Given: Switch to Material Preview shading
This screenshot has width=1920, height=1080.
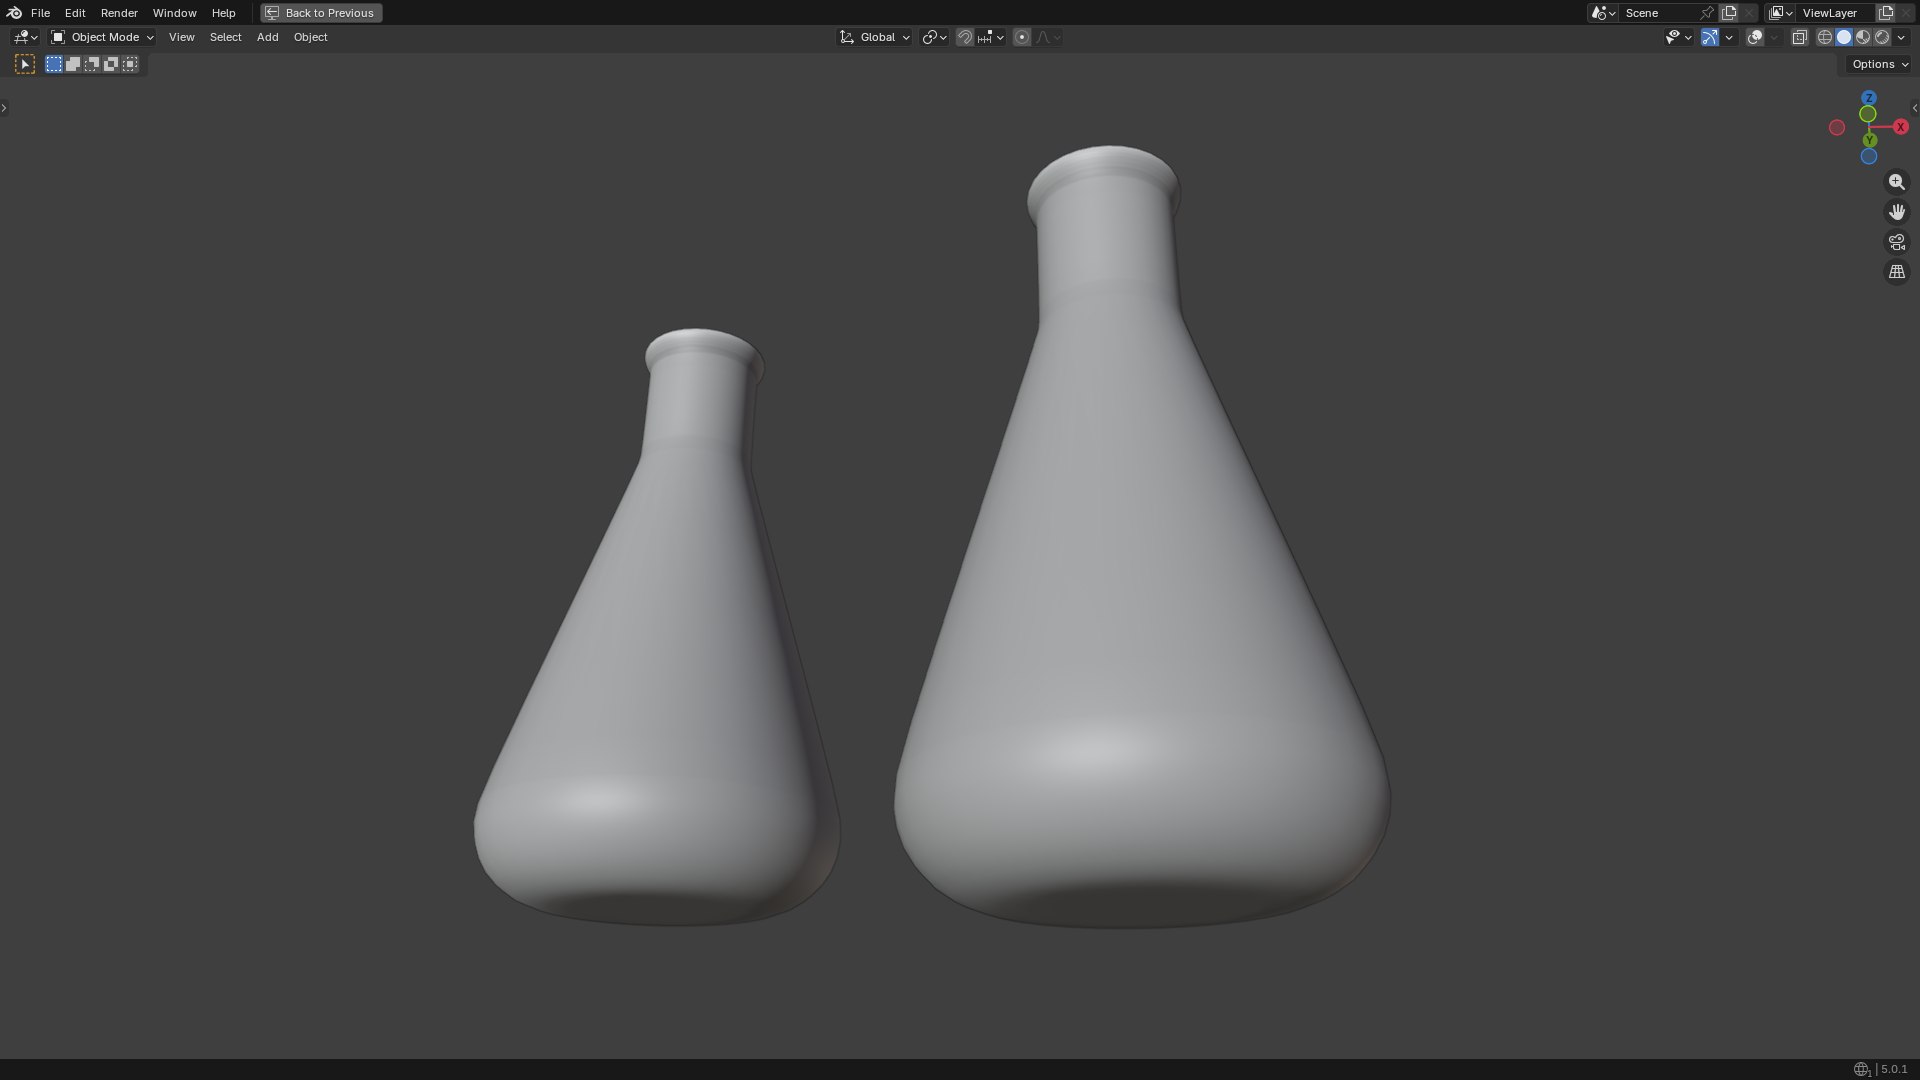Looking at the screenshot, I should coord(1863,37).
